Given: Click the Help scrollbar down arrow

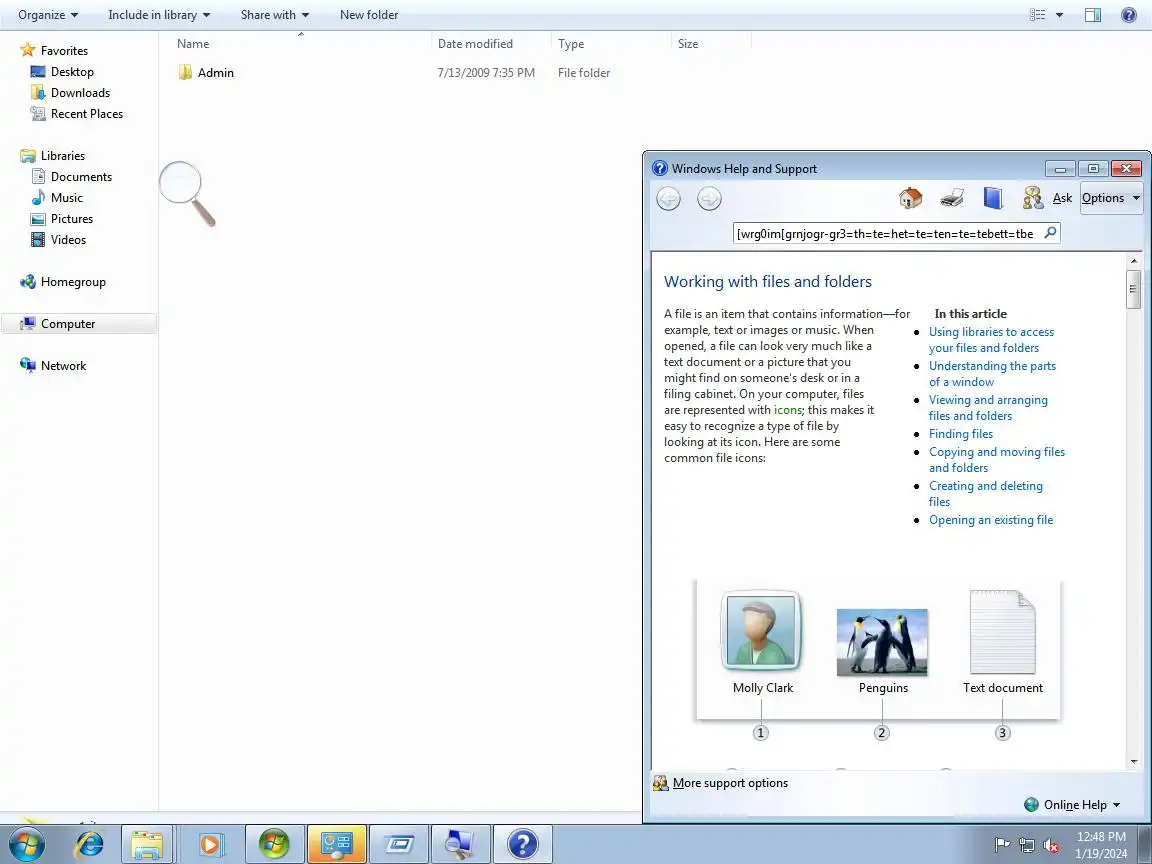Looking at the screenshot, I should (x=1134, y=761).
